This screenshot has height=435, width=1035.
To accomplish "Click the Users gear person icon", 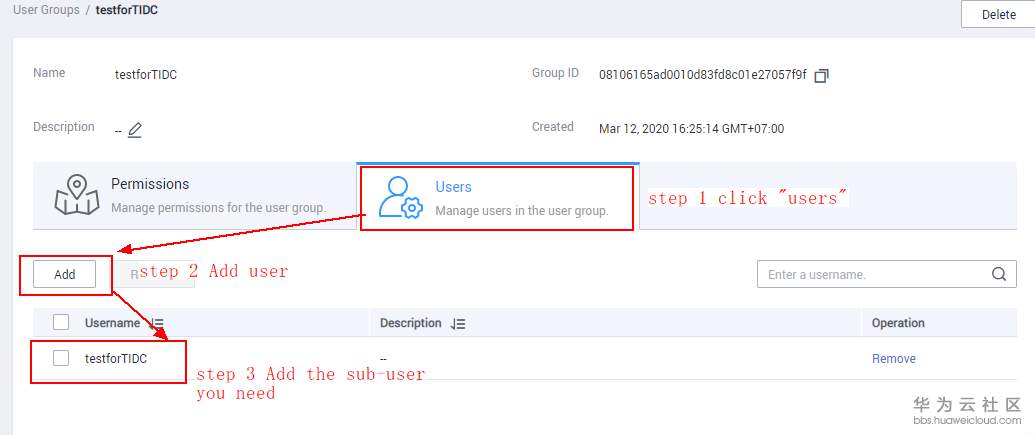I will pyautogui.click(x=400, y=197).
